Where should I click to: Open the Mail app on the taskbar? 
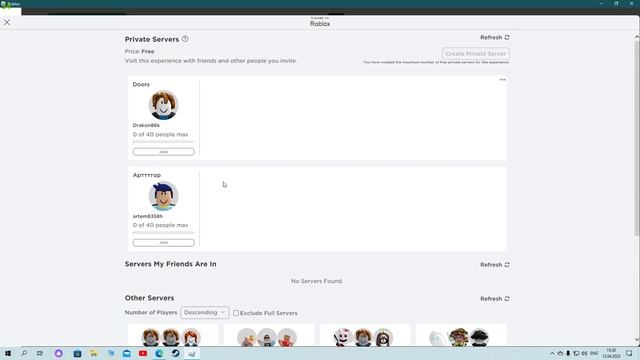pyautogui.click(x=127, y=353)
